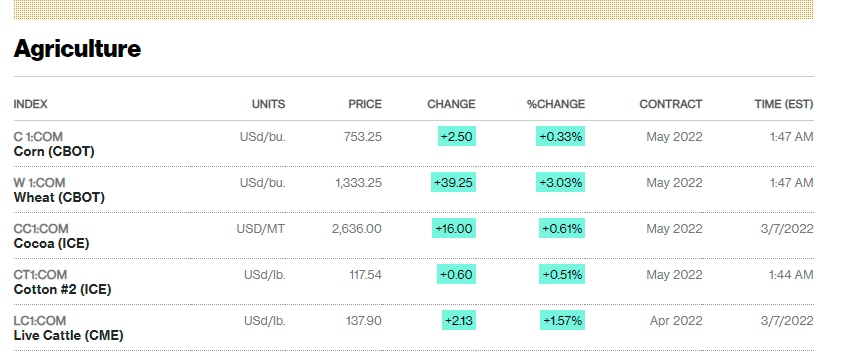
Task: Click 1:47 AM time in Wheat row
Action: coord(792,182)
